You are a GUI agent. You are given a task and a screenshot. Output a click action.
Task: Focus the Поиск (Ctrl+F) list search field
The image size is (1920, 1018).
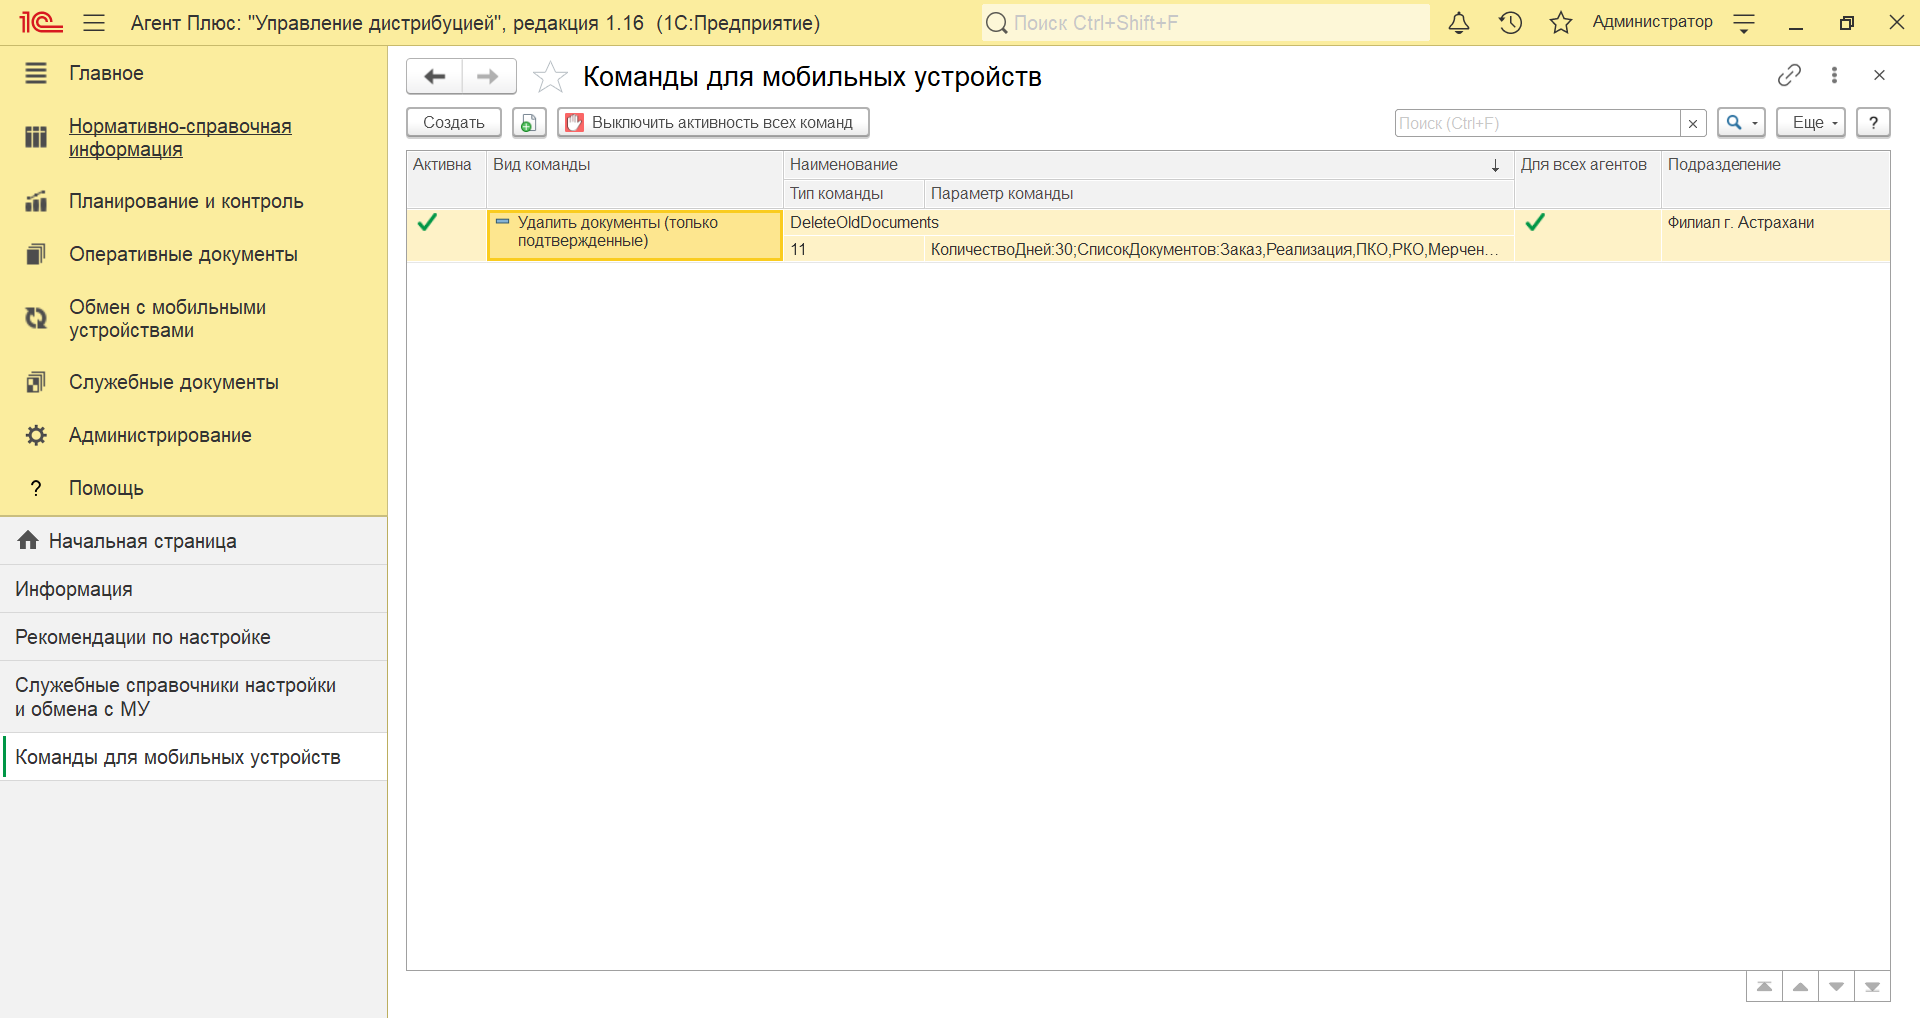1536,123
